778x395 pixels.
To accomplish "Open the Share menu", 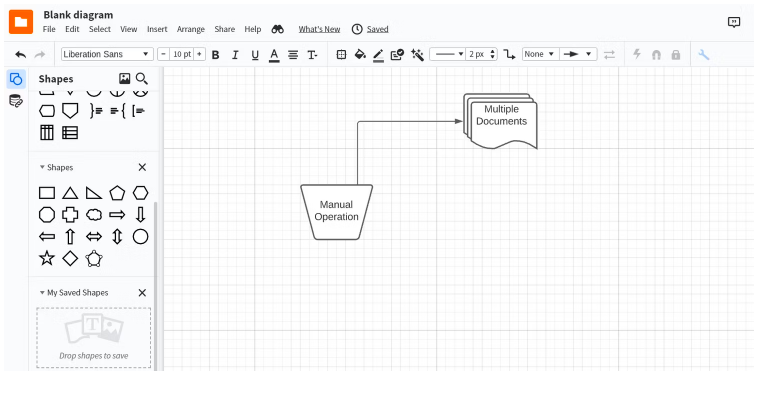I will pyautogui.click(x=224, y=29).
